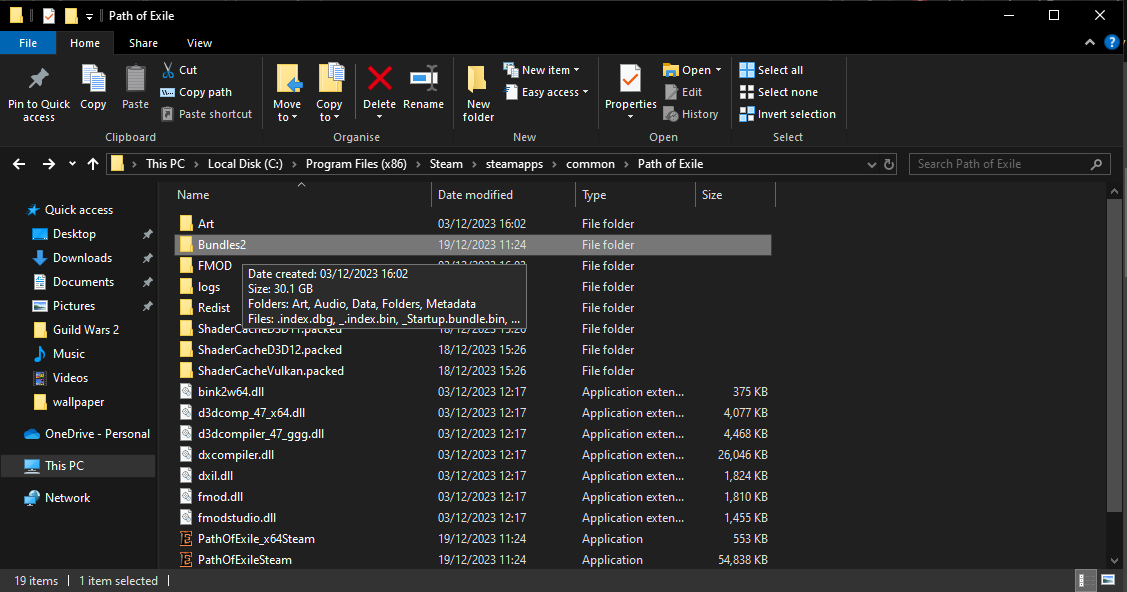Invert selection of files
The height and width of the screenshot is (592, 1127).
[x=788, y=114]
